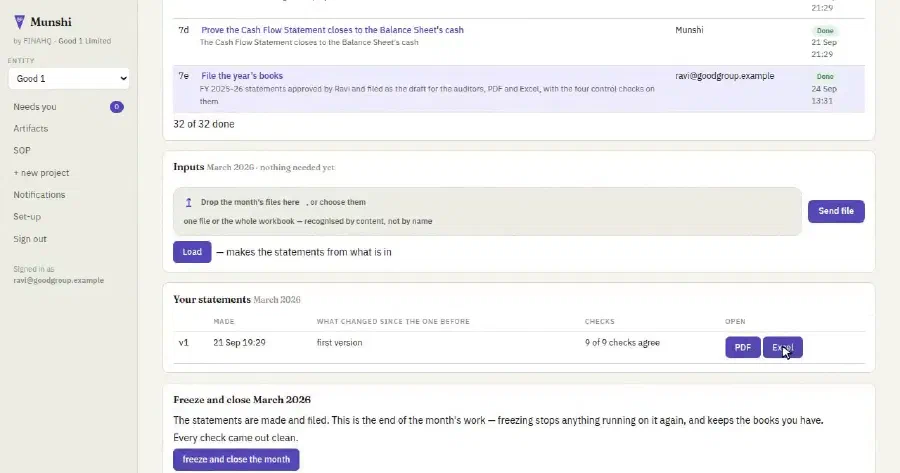Open the Entity dropdown showing Good 1

click(69, 79)
